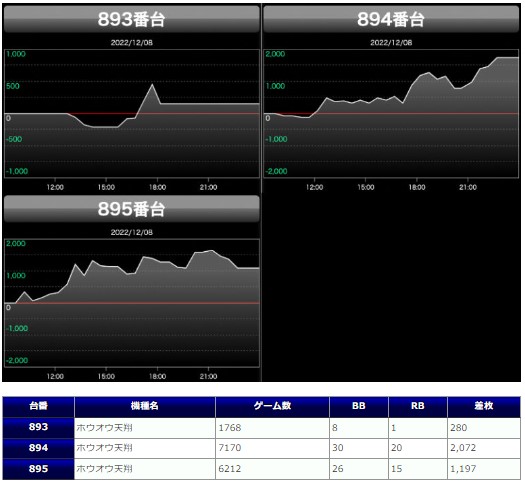This screenshot has width=525, height=483.
Task: Click the RB column header
Action: point(418,406)
